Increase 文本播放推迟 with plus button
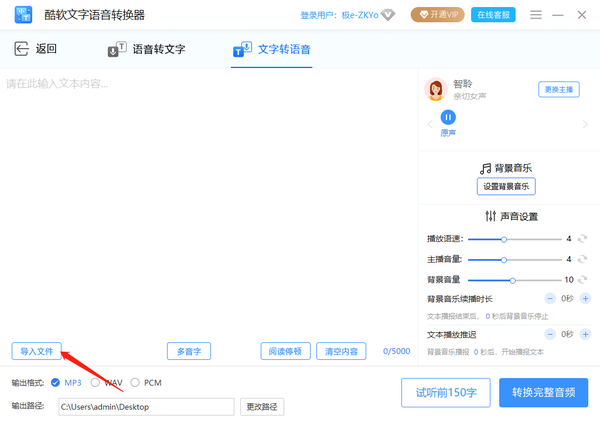The width and height of the screenshot is (600, 422). pos(585,334)
